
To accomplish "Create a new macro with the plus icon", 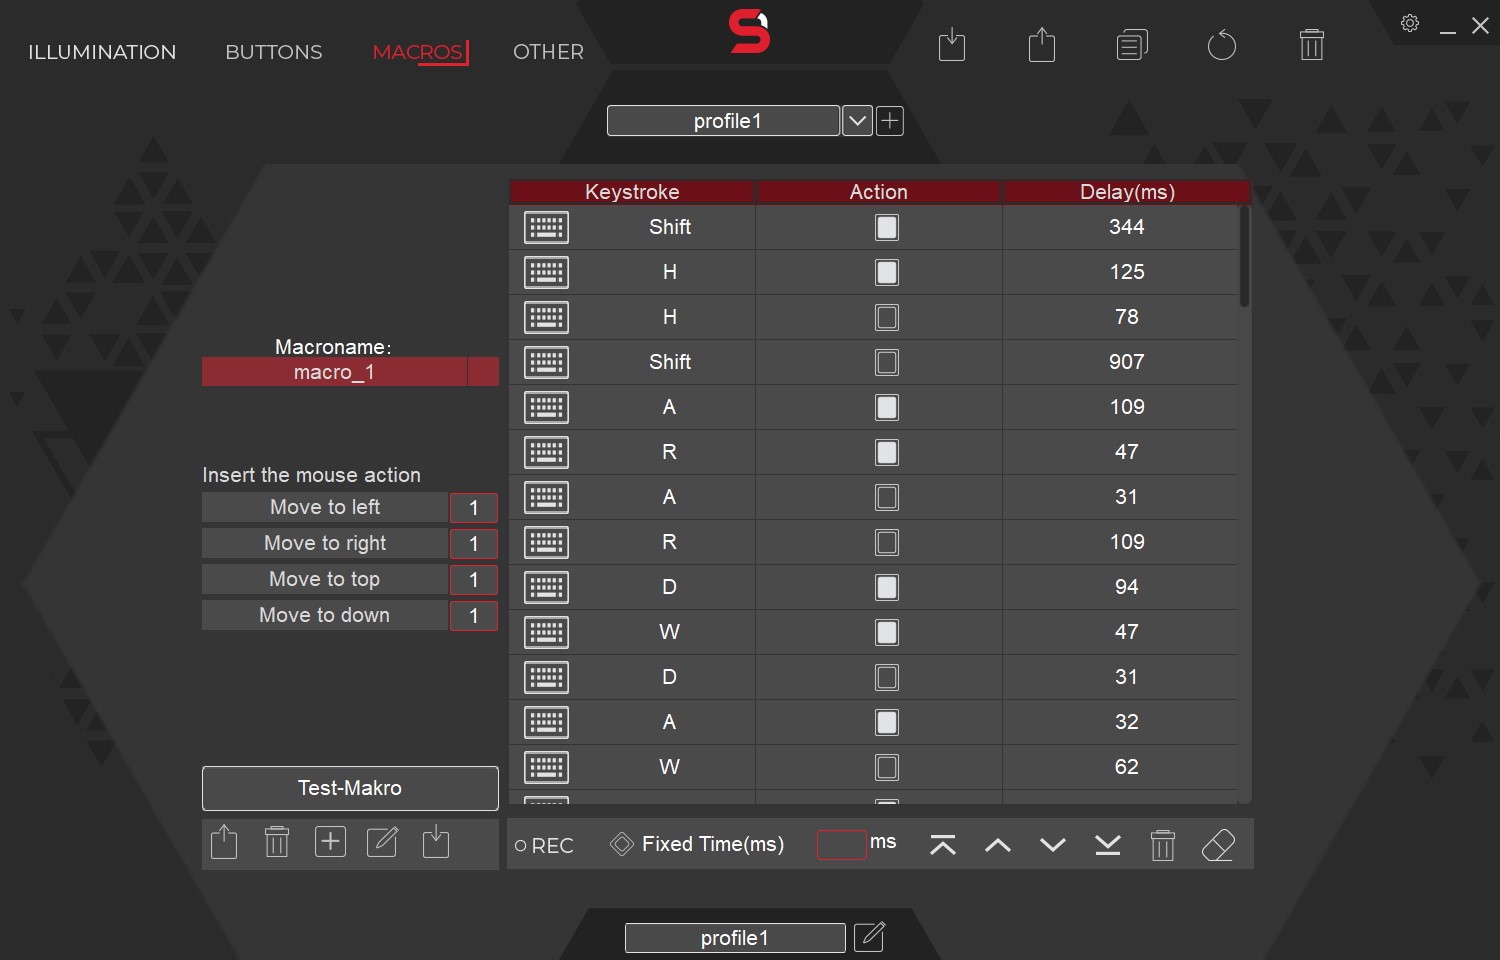I will 330,841.
